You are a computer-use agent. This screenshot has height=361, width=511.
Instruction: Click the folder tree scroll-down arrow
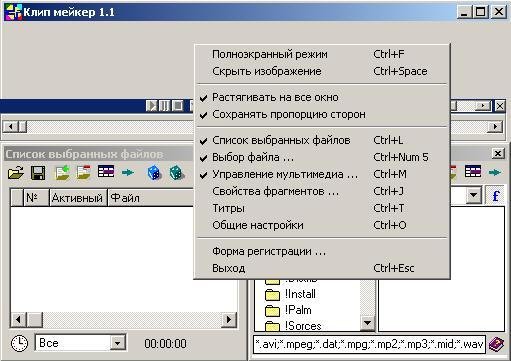pos(368,323)
